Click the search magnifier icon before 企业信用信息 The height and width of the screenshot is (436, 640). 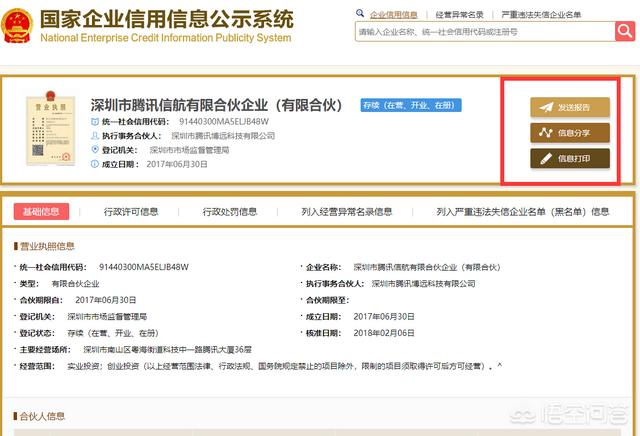[363, 15]
